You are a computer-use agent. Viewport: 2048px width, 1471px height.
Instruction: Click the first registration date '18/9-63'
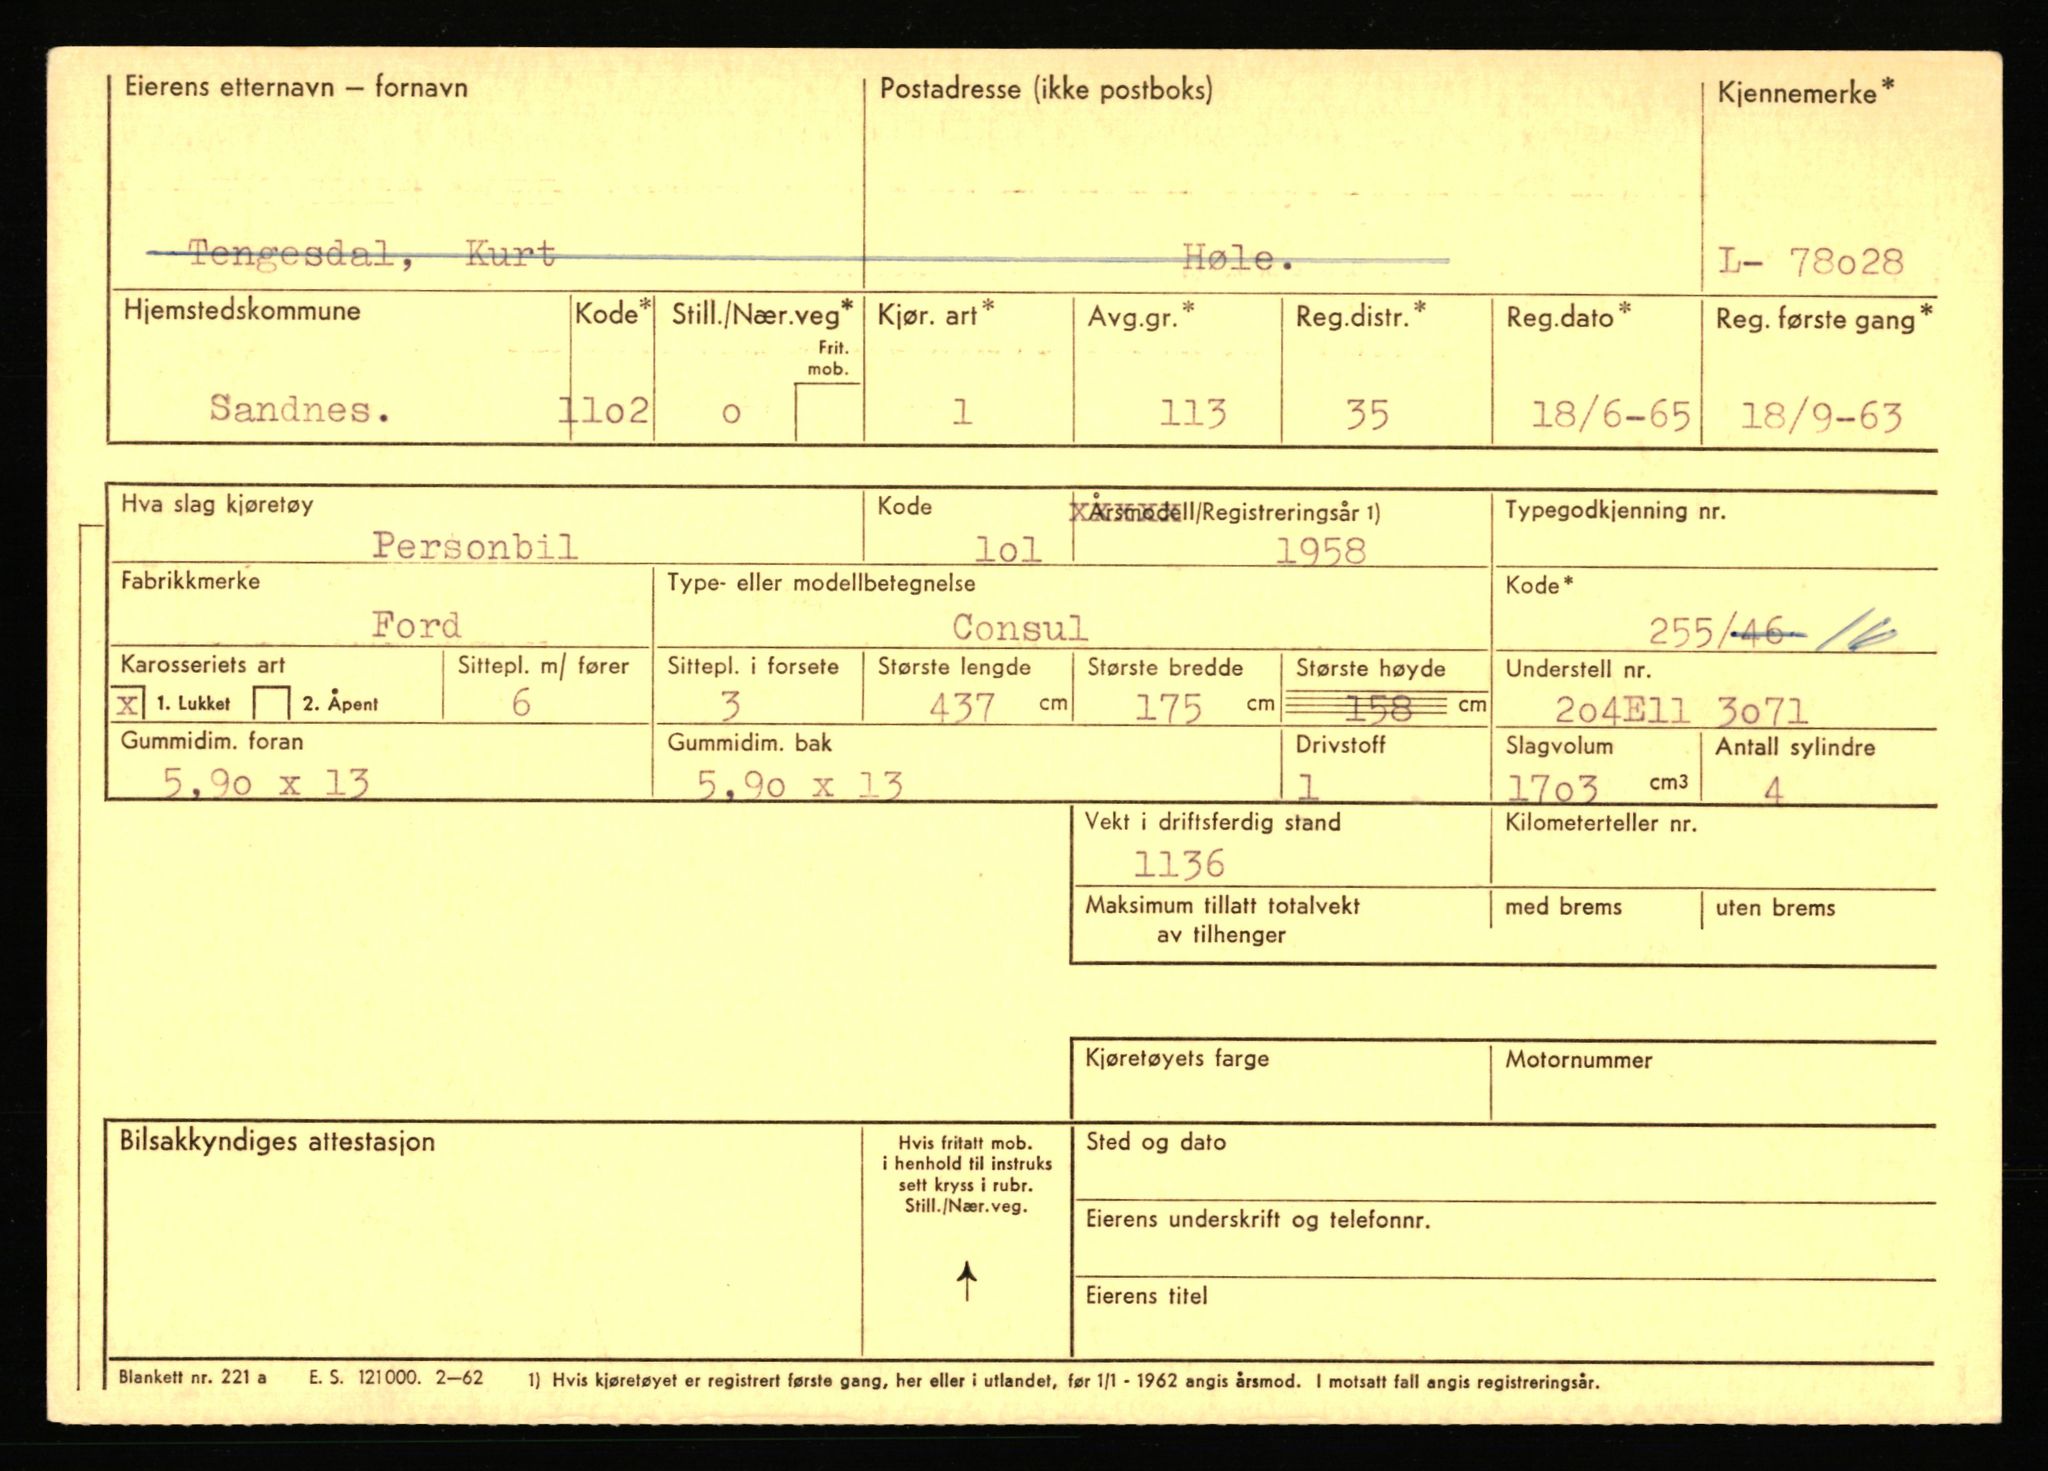pos(1821,416)
